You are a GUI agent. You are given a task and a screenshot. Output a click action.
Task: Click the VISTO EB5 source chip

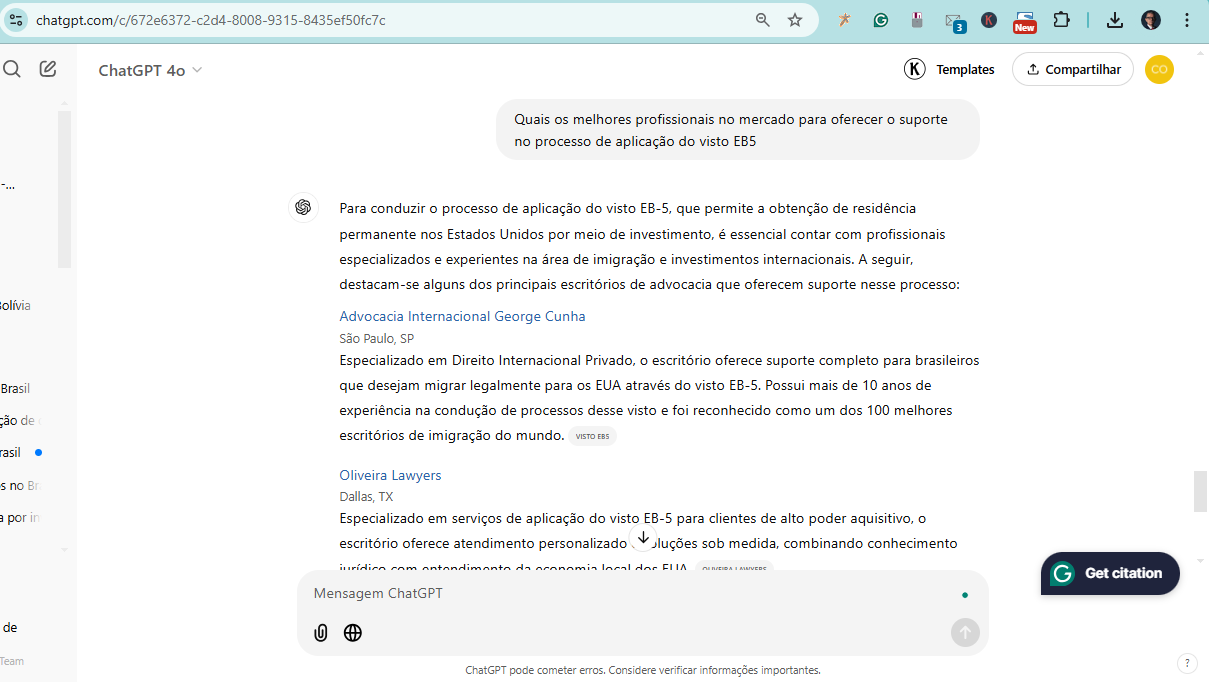point(592,436)
